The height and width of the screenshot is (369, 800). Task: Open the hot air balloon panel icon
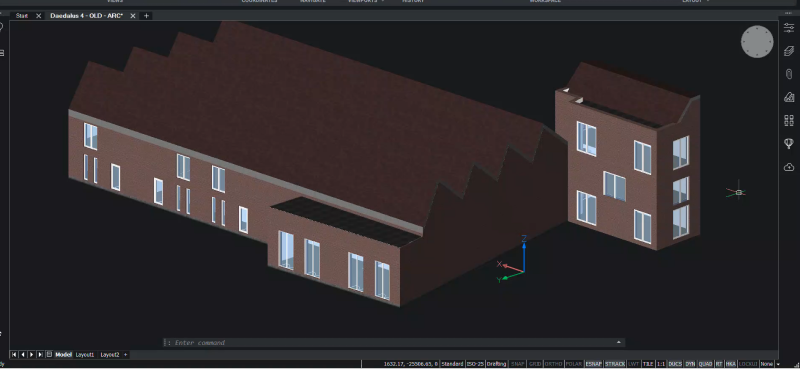789,143
